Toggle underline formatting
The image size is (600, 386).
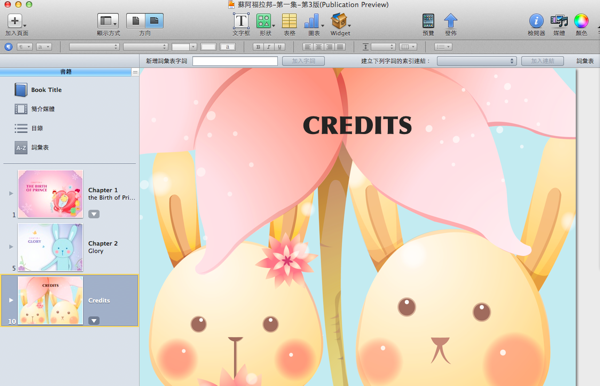point(280,47)
